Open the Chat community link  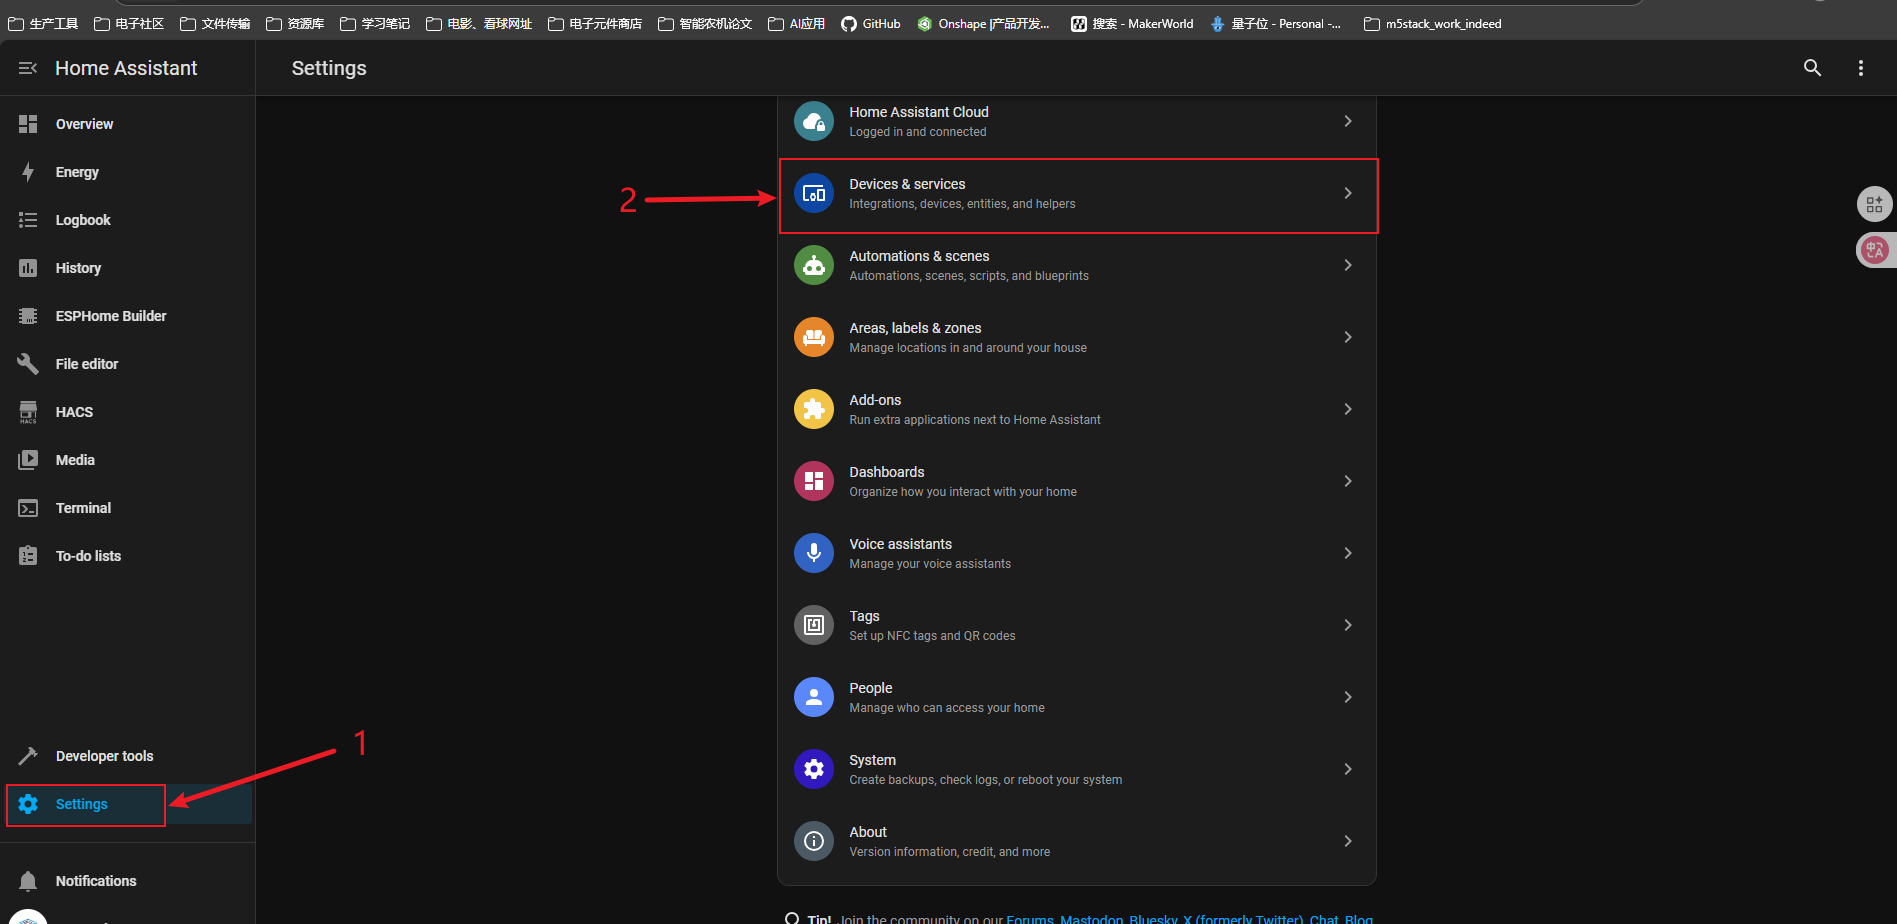pos(1323,918)
